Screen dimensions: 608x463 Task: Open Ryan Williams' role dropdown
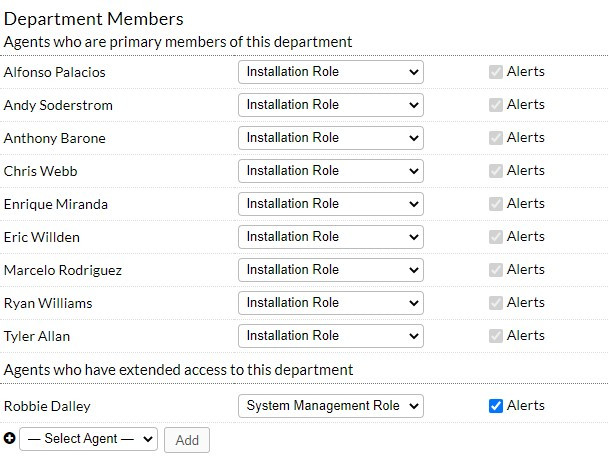point(330,303)
